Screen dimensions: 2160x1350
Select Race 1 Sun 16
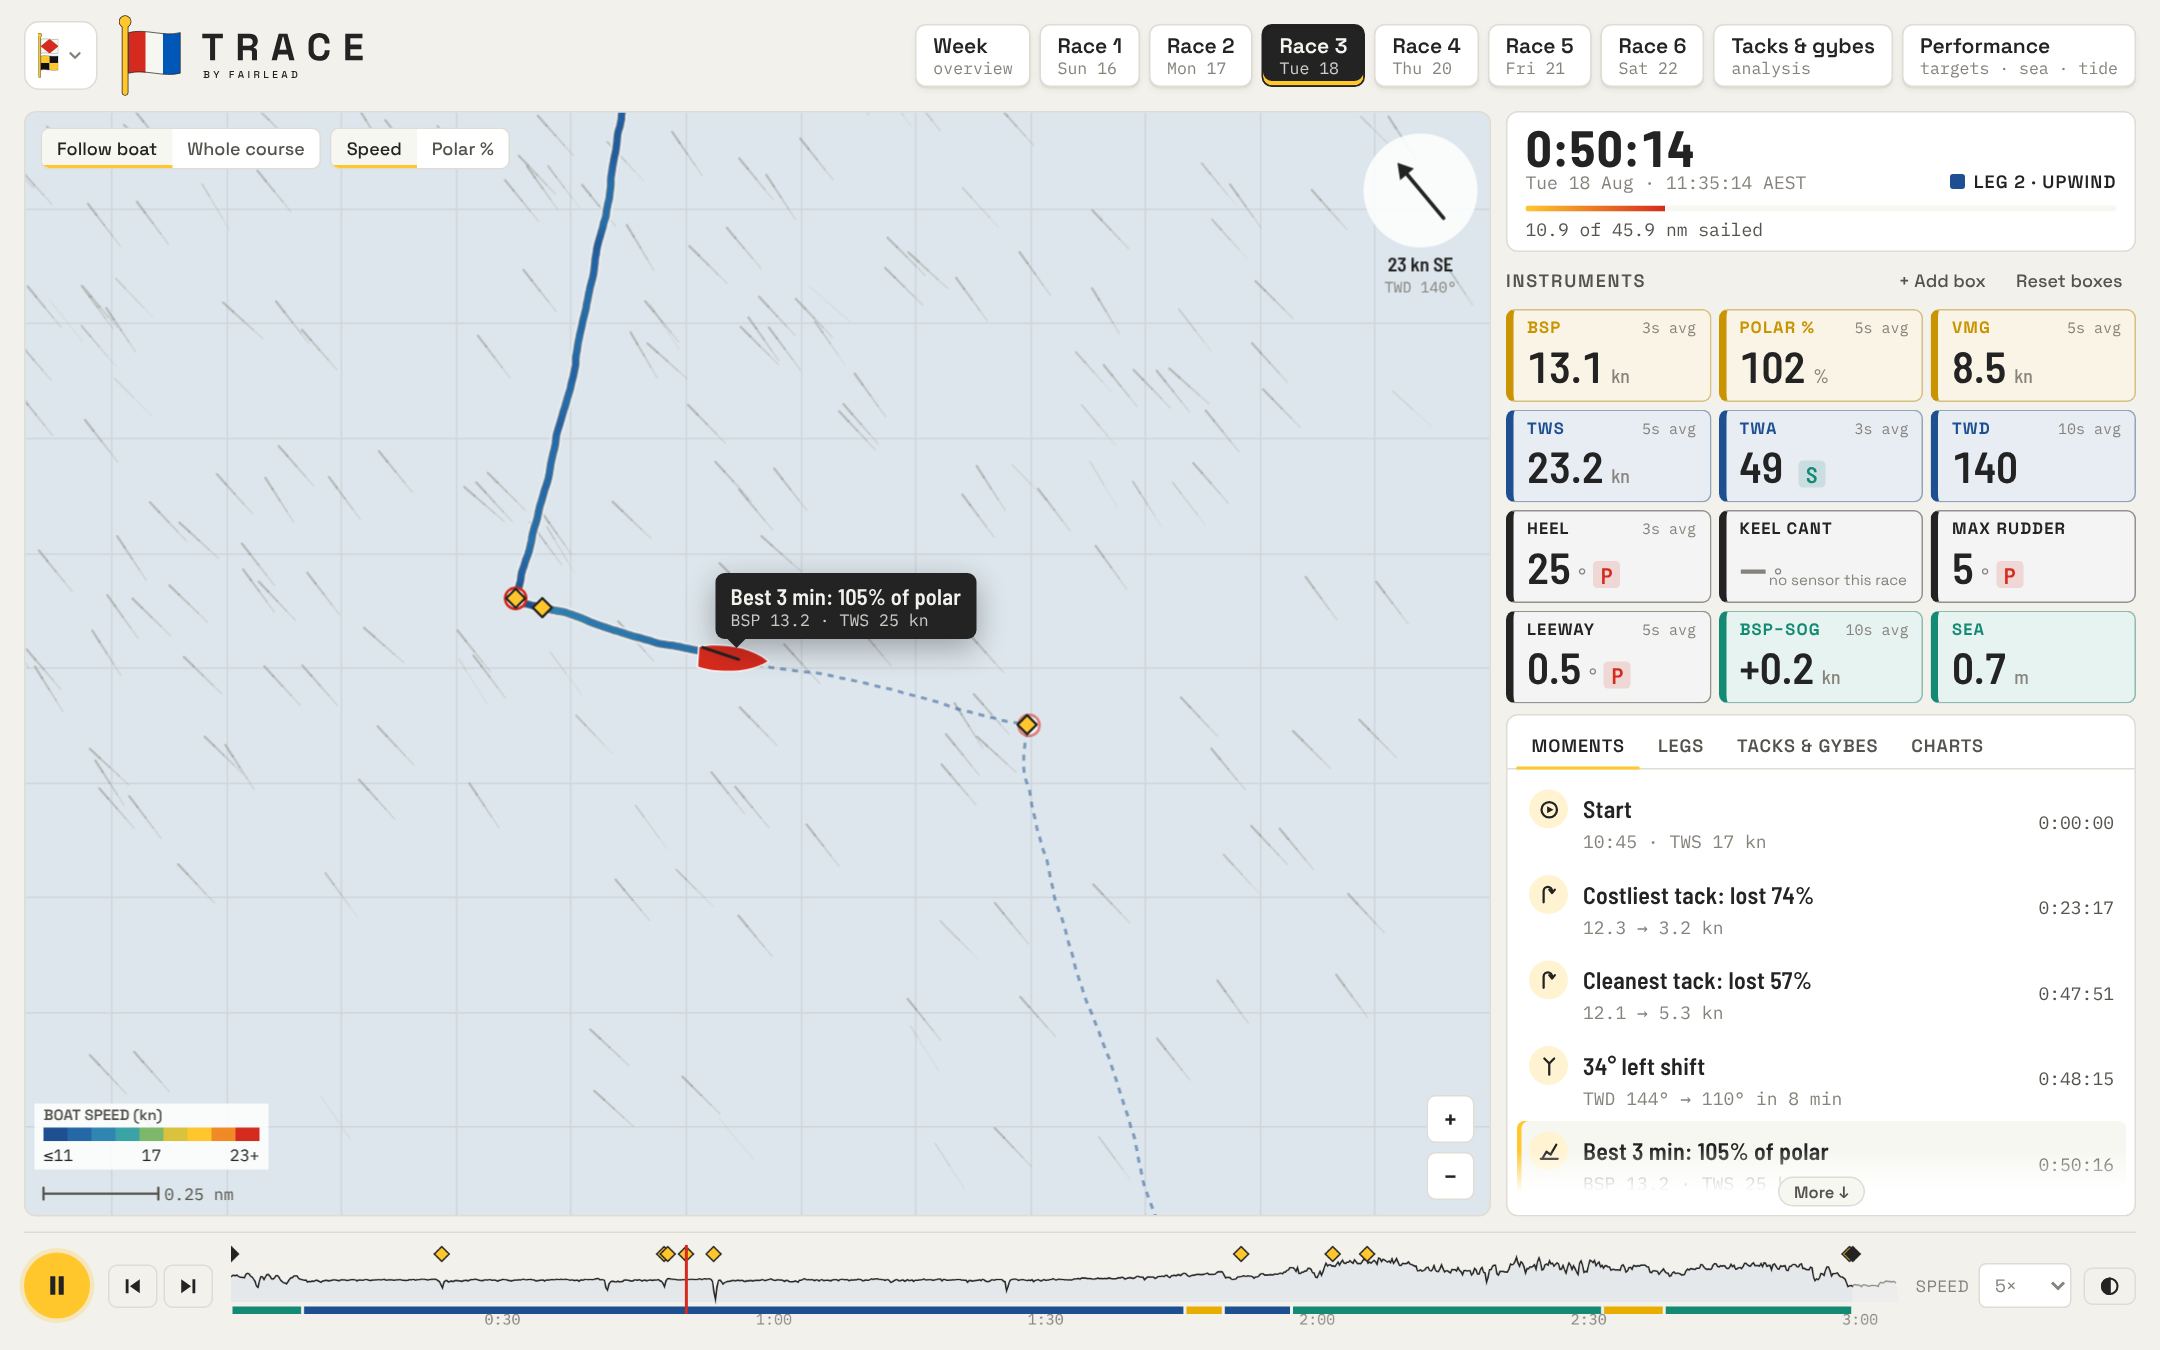[x=1089, y=56]
